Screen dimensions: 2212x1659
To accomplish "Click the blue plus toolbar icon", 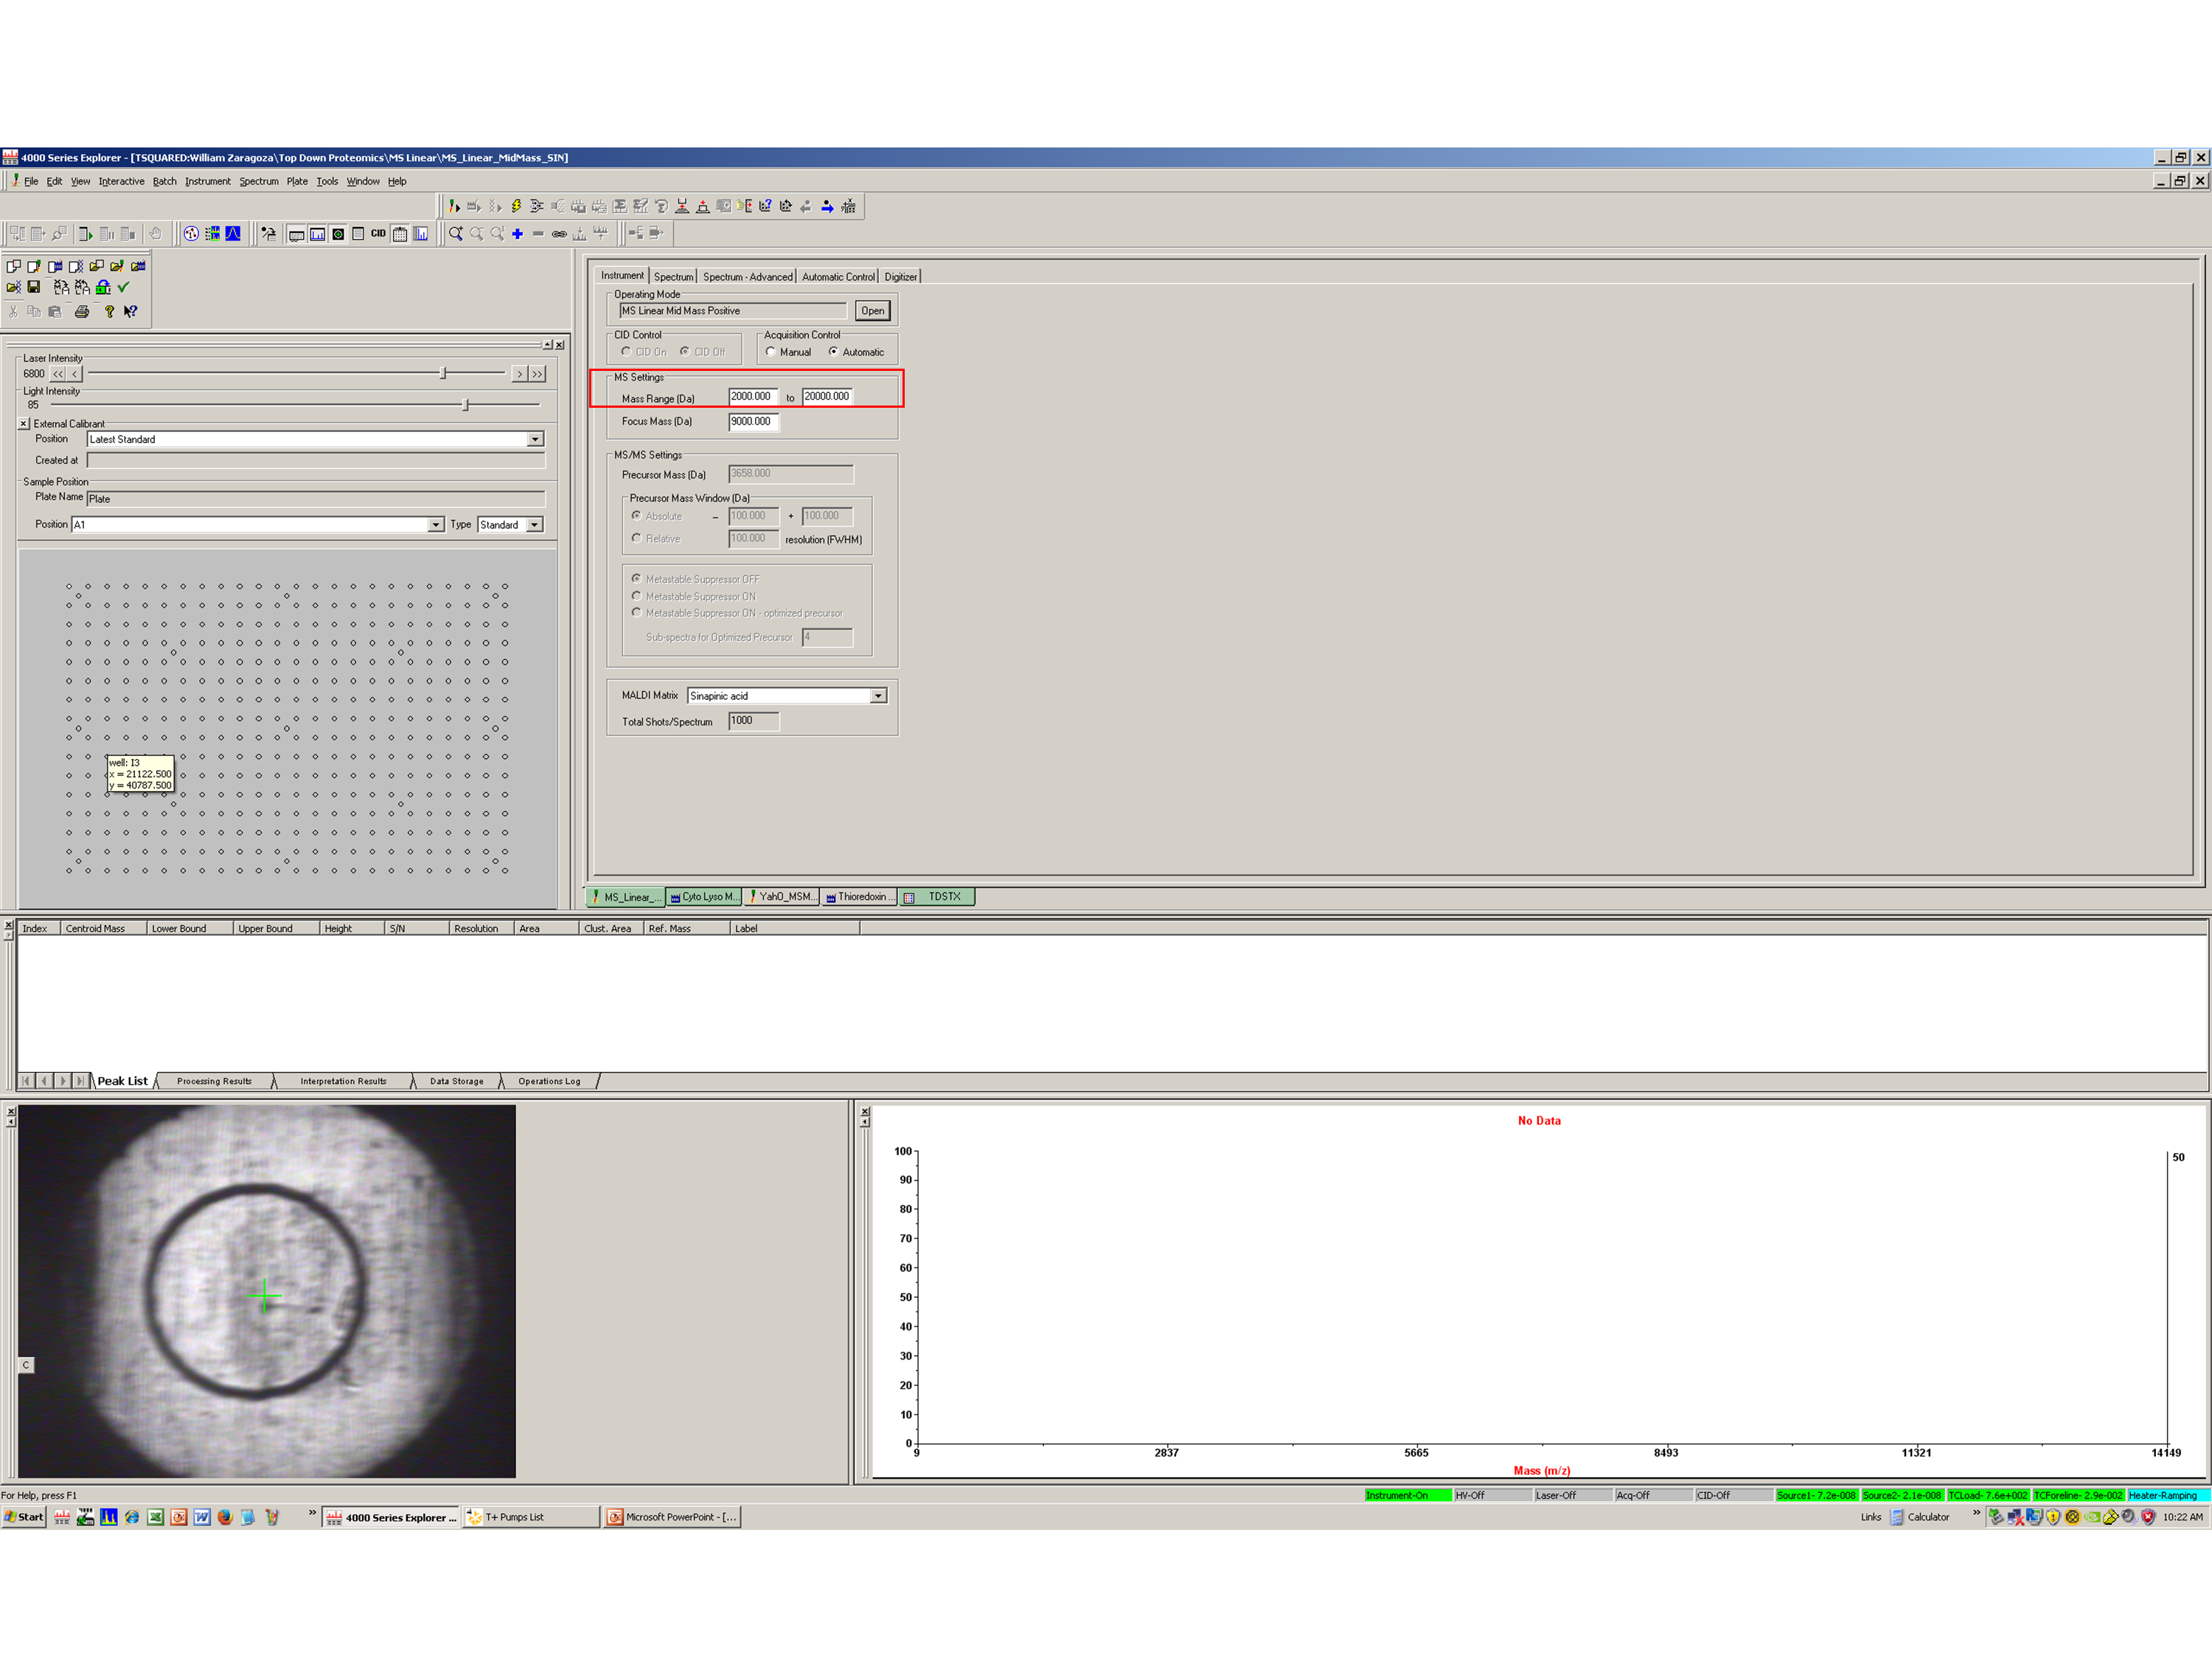I will click(x=517, y=234).
